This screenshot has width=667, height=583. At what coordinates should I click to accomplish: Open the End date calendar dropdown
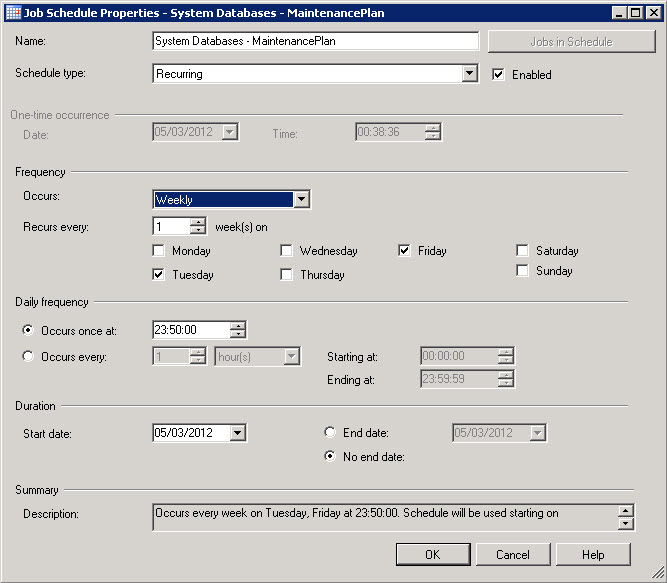point(537,433)
